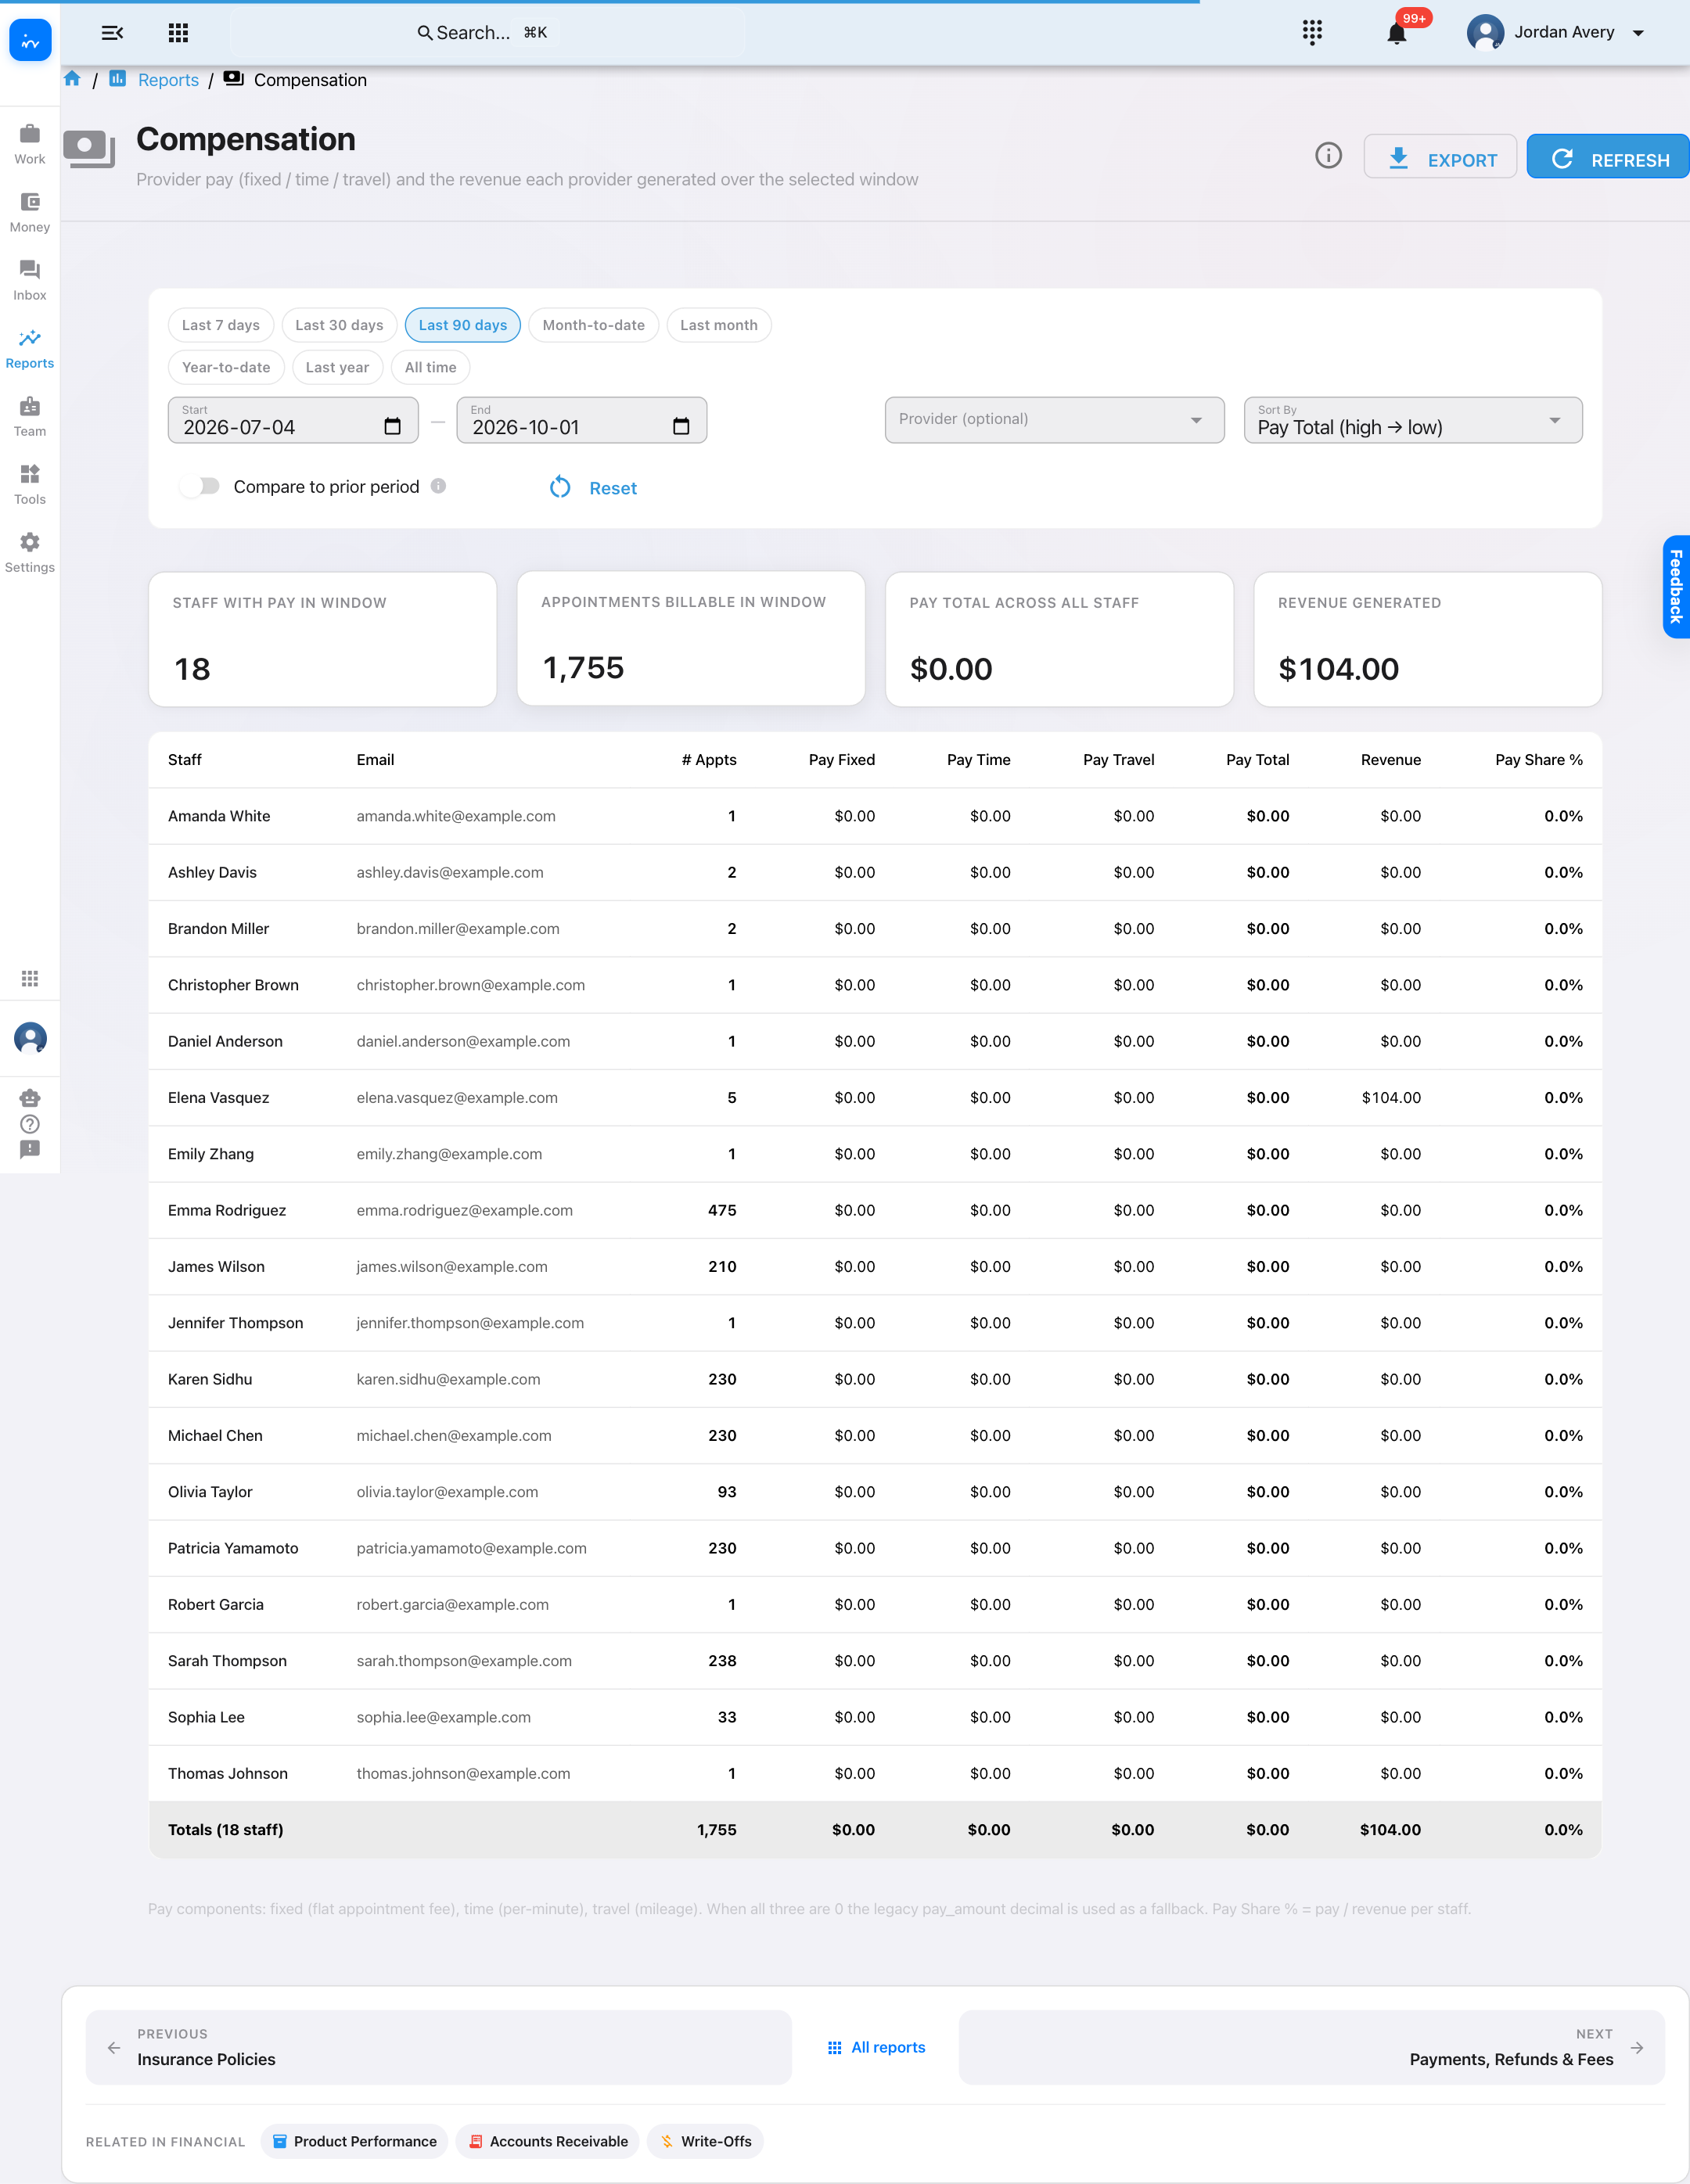The height and width of the screenshot is (2184, 1690).
Task: Open Start date calendar picker icon
Action: [x=392, y=427]
